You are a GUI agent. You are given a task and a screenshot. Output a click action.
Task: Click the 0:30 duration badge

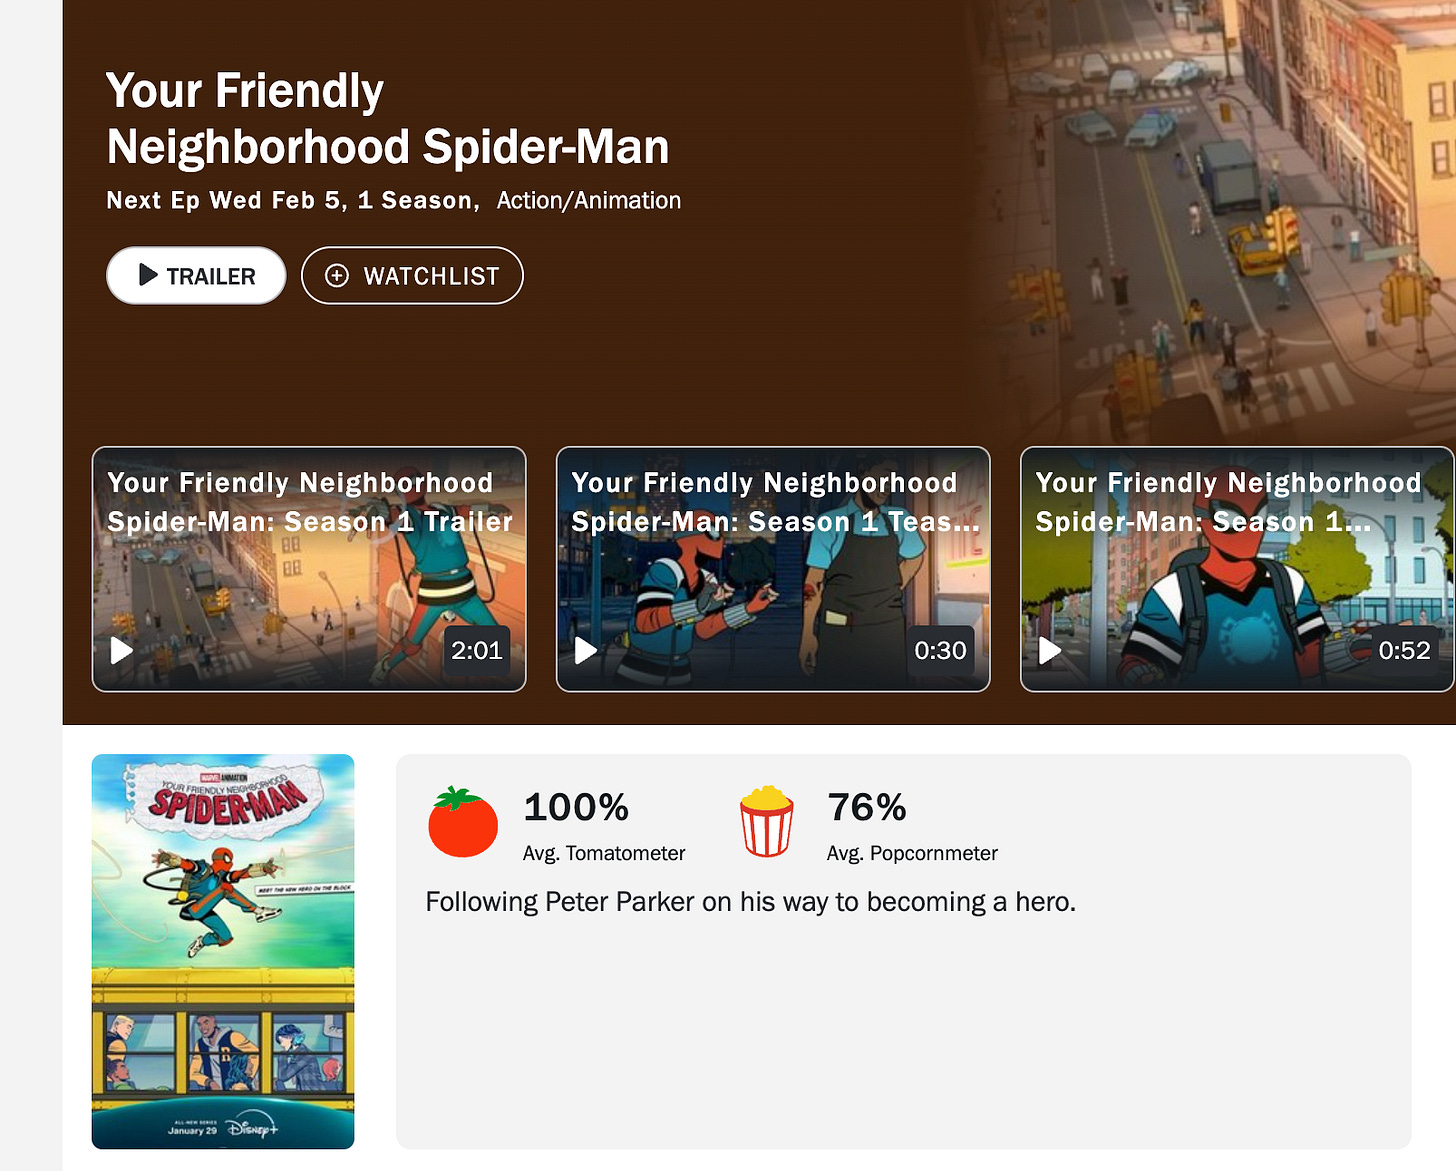(x=941, y=651)
